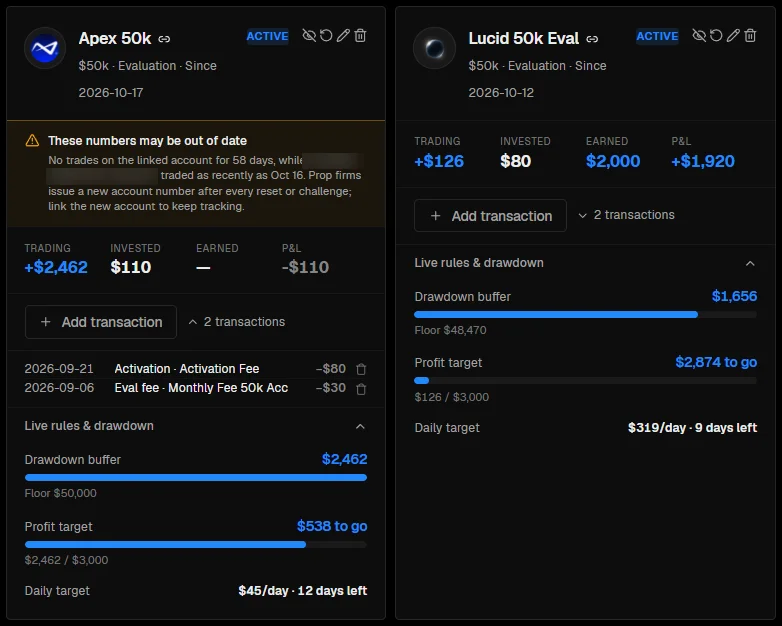The image size is (782, 626).
Task: Click the out-of-date warning triangle icon
Action: [32, 141]
